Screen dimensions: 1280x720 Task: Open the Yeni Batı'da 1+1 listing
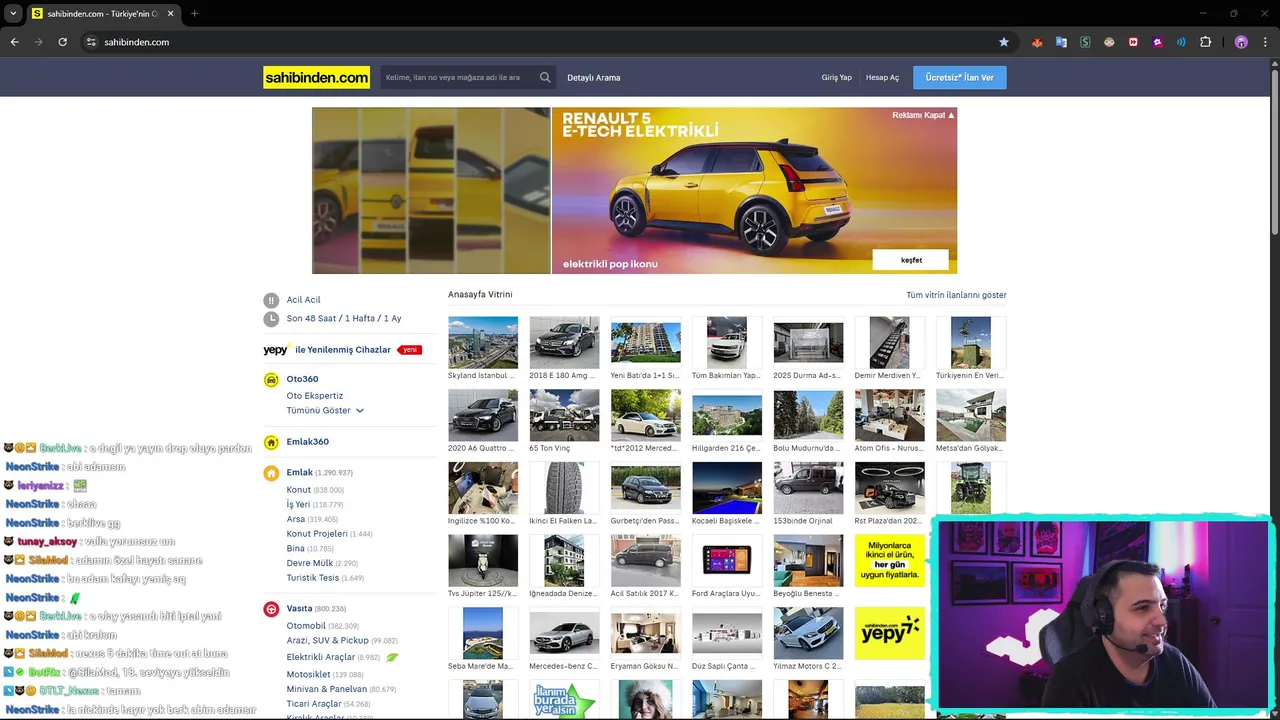tap(646, 343)
